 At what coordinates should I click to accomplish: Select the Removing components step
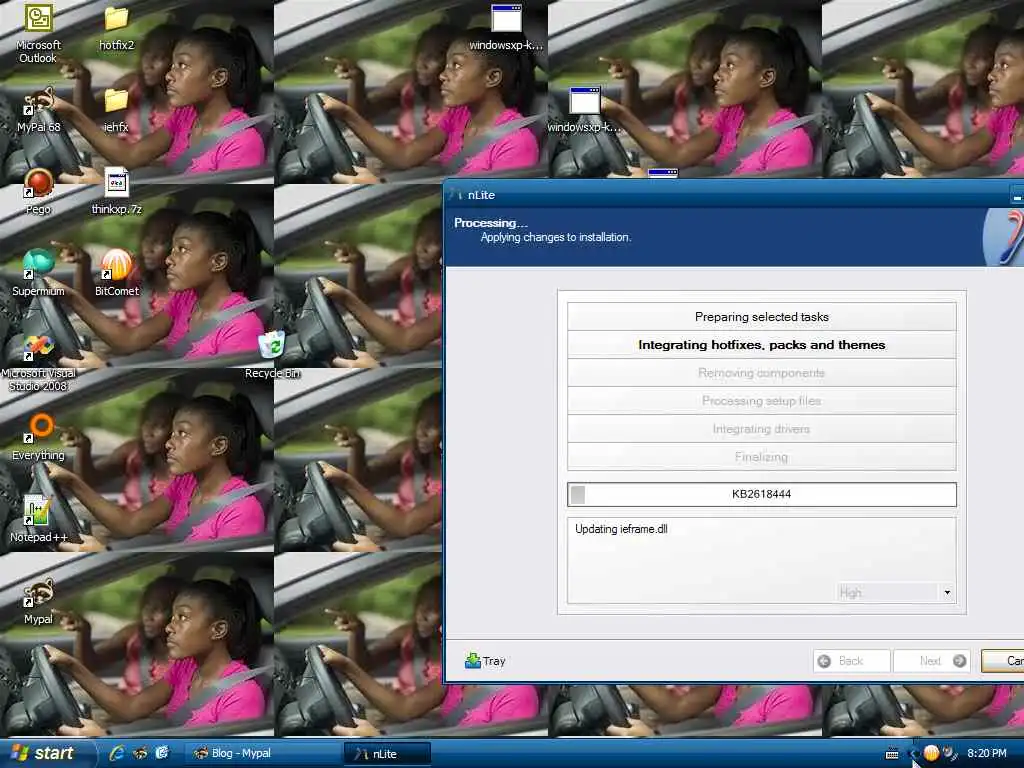pyautogui.click(x=761, y=373)
